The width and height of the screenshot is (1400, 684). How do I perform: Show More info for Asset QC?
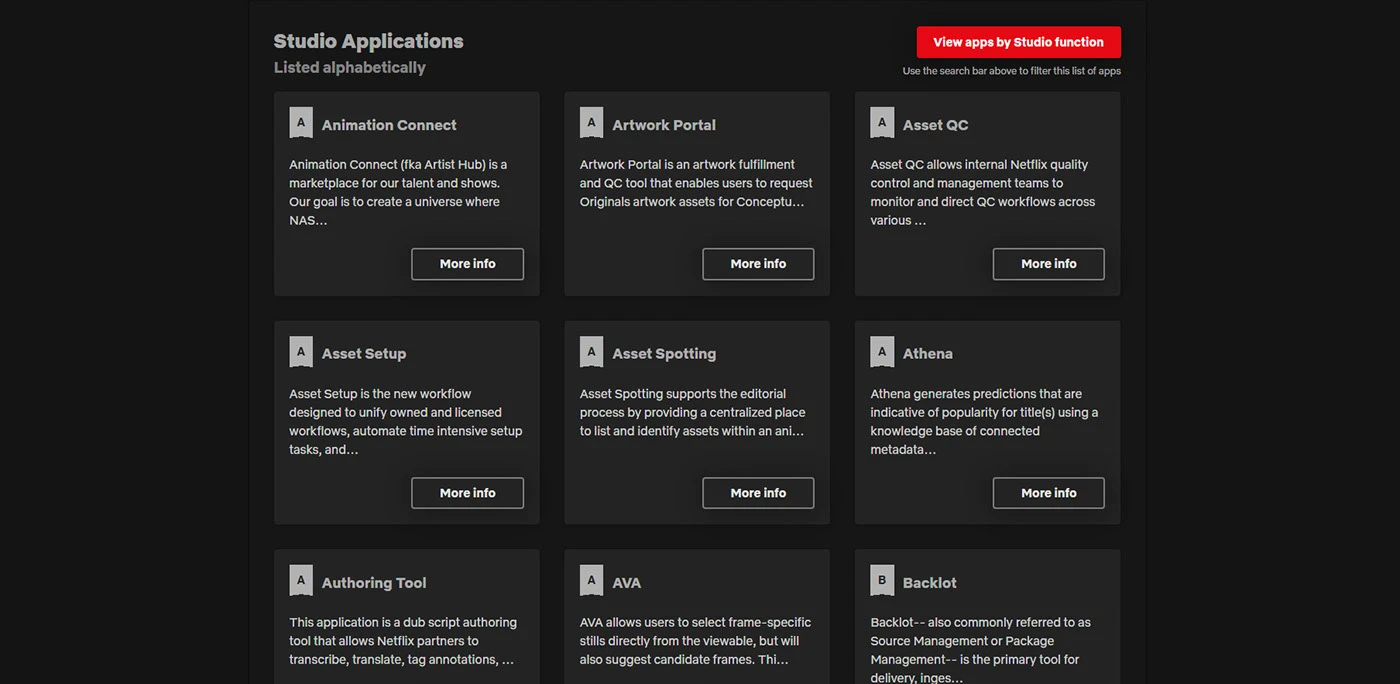[x=1048, y=264]
